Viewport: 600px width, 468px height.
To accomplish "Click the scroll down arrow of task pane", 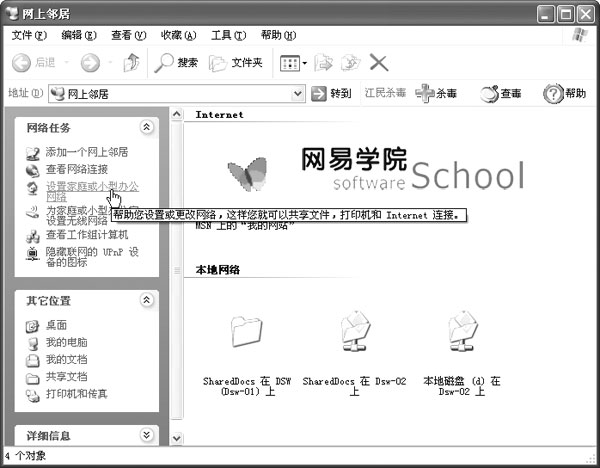I will [176, 438].
